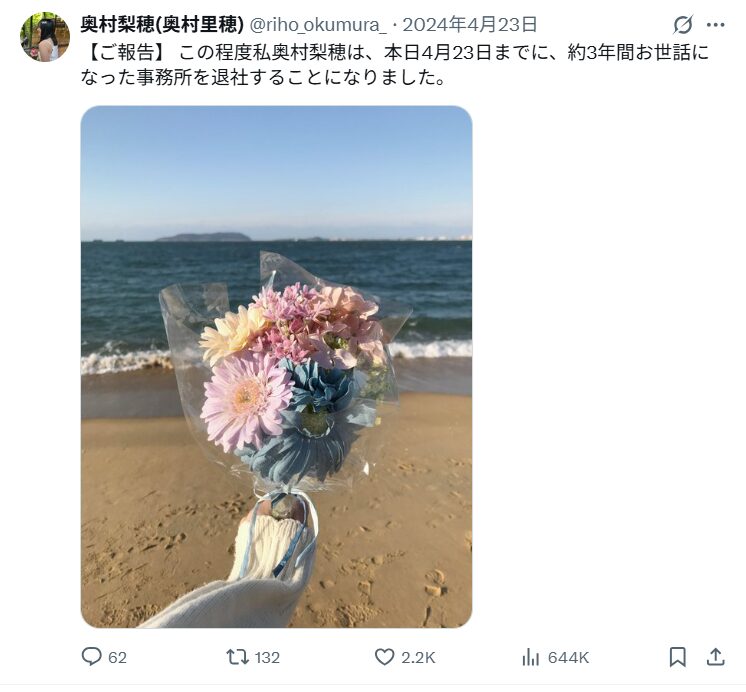Visit the @riho_okumura_ handle
Viewport: 746px width, 692px height.
(x=319, y=25)
